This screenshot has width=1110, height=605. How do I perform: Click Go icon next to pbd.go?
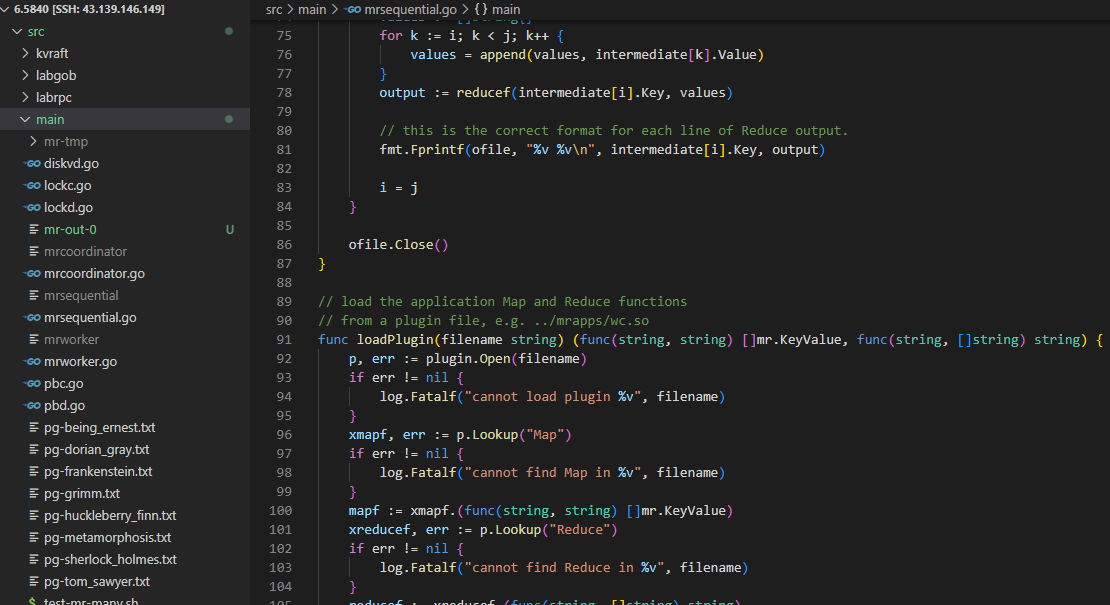click(33, 405)
